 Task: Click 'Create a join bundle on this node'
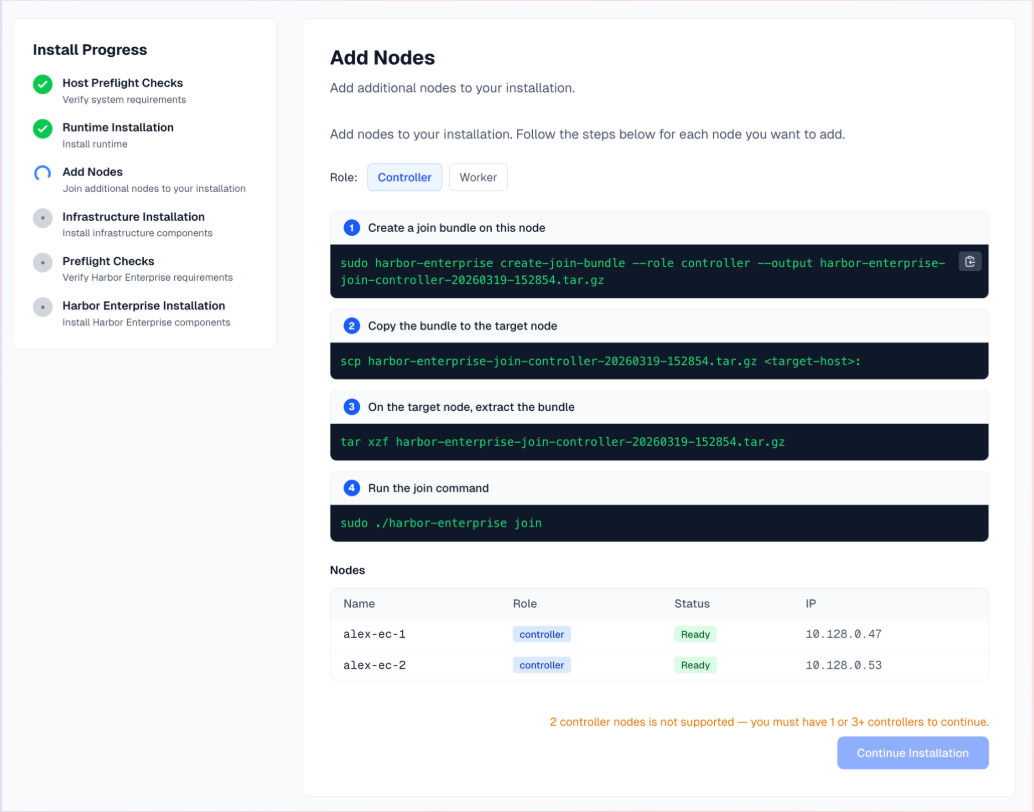coord(456,228)
